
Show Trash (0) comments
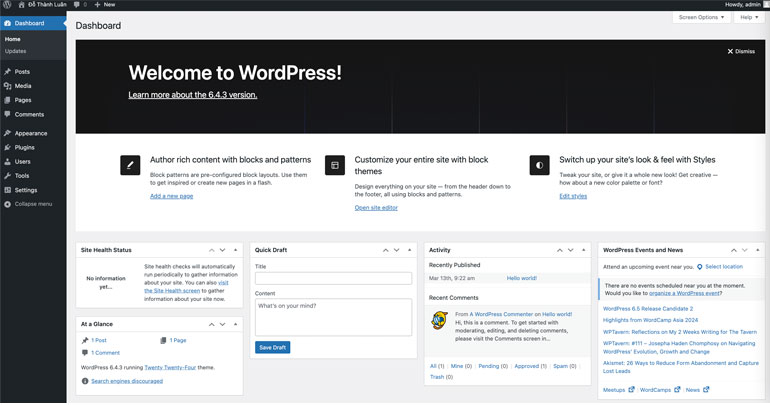(441, 377)
